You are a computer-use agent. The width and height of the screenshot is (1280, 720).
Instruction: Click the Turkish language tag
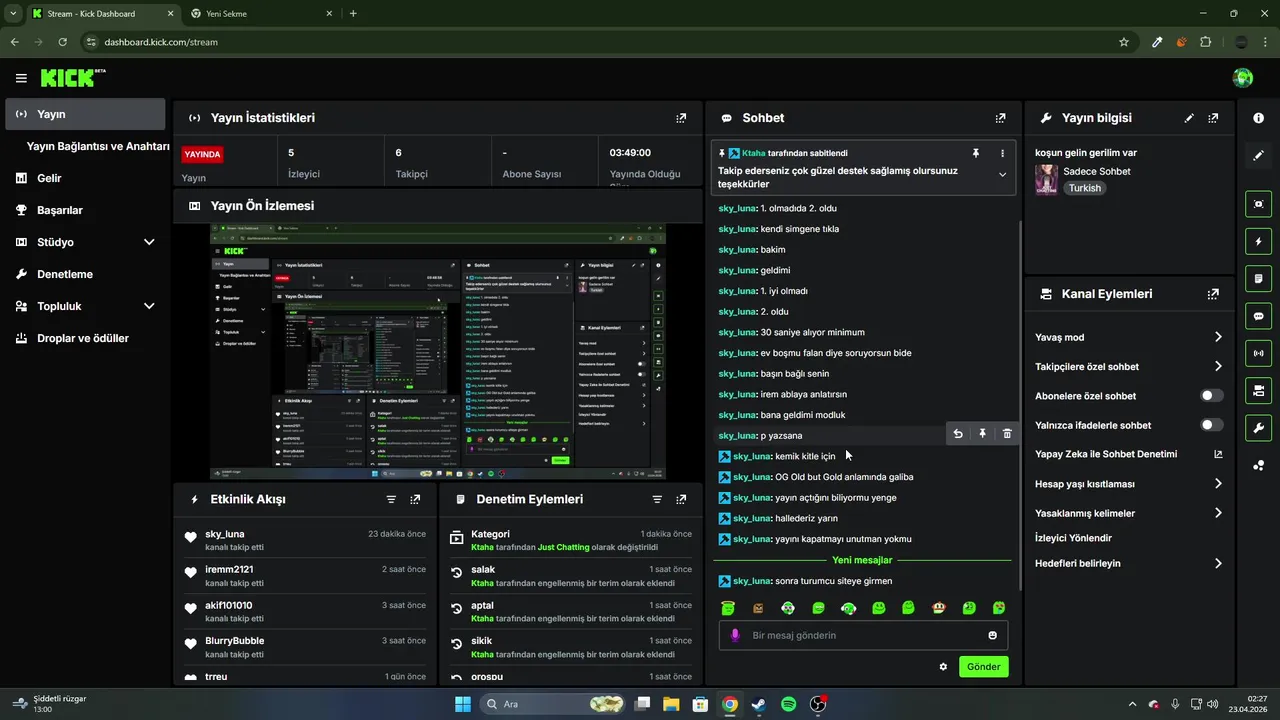(1084, 188)
